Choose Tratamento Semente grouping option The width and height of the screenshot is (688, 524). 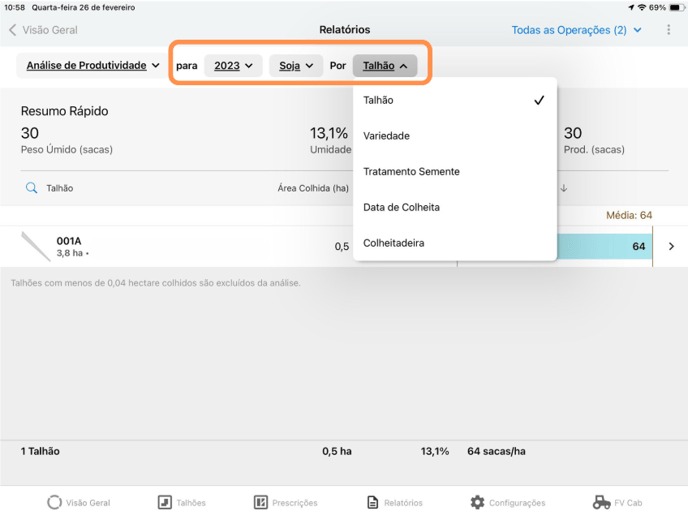(454, 172)
